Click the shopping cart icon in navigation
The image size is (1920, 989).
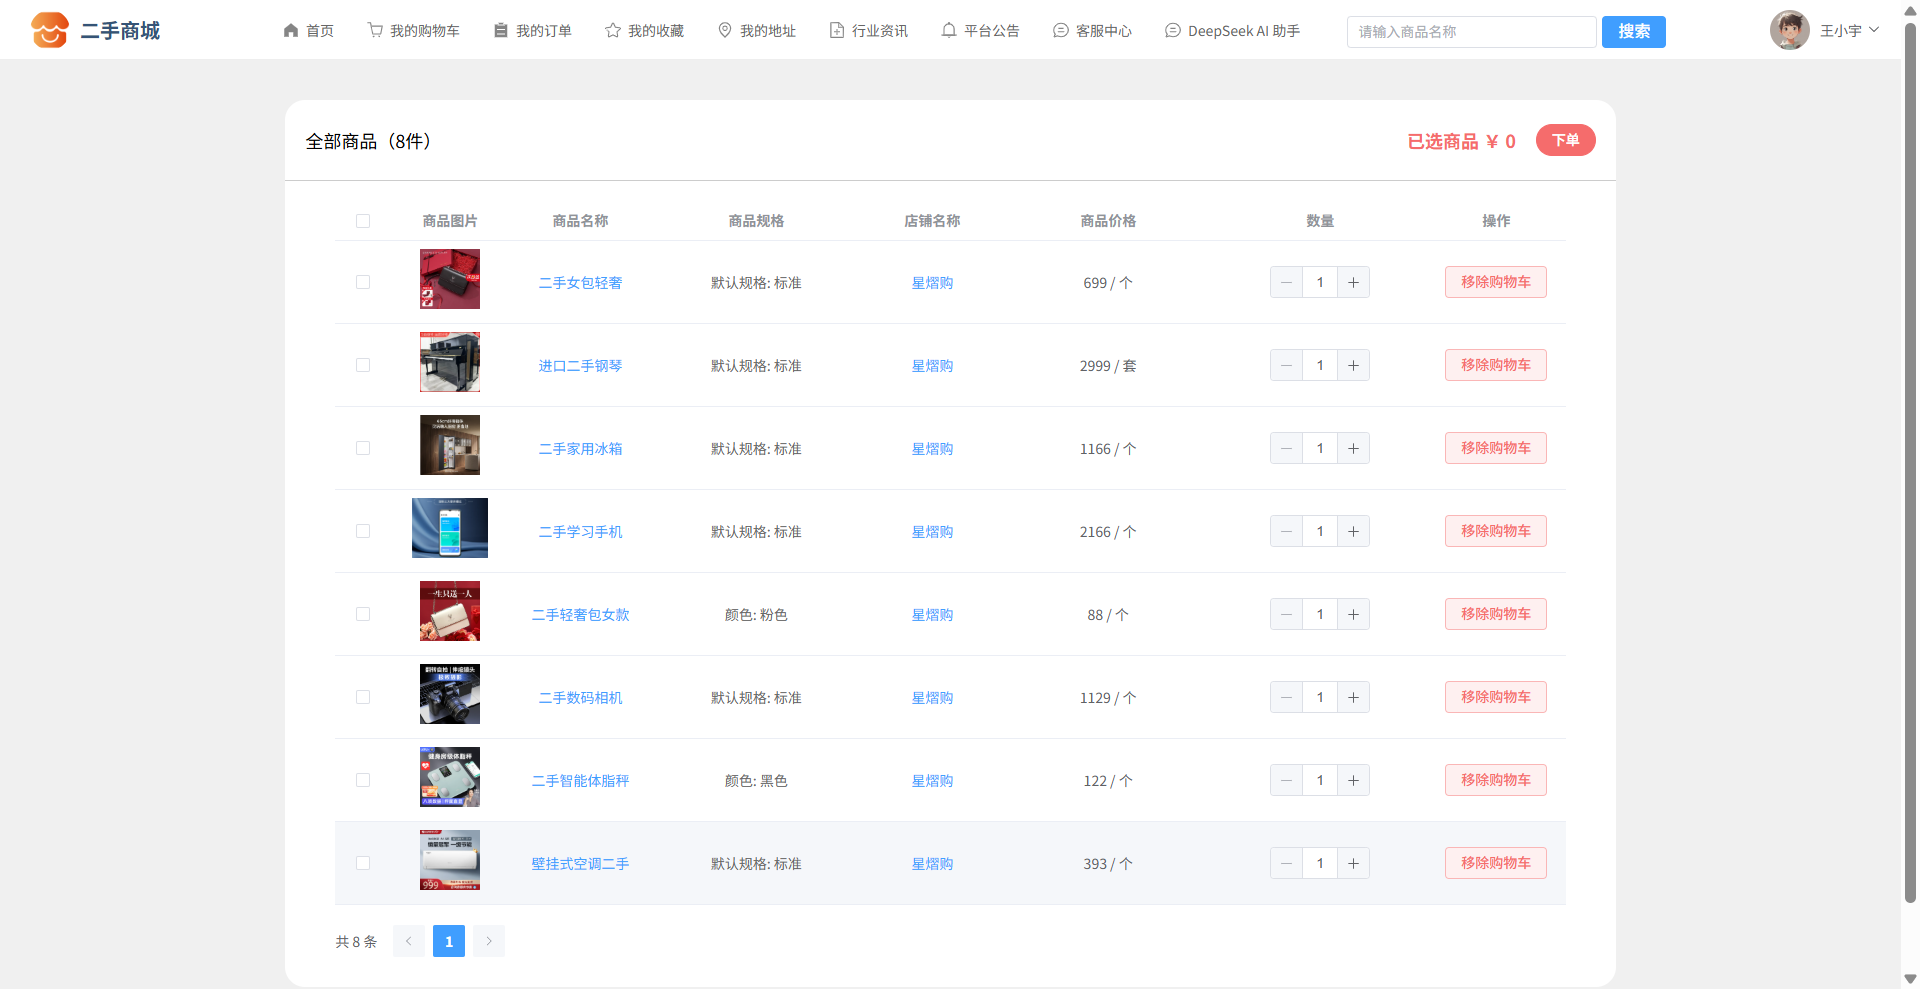point(375,31)
